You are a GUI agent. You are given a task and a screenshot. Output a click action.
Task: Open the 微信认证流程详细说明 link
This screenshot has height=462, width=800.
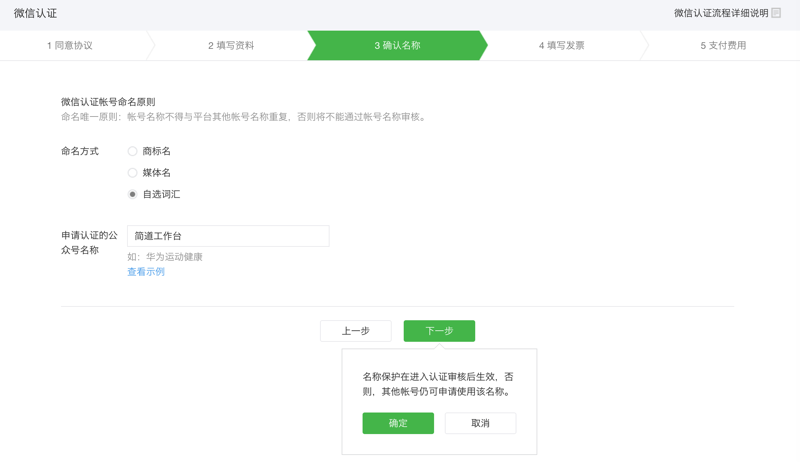tap(721, 13)
